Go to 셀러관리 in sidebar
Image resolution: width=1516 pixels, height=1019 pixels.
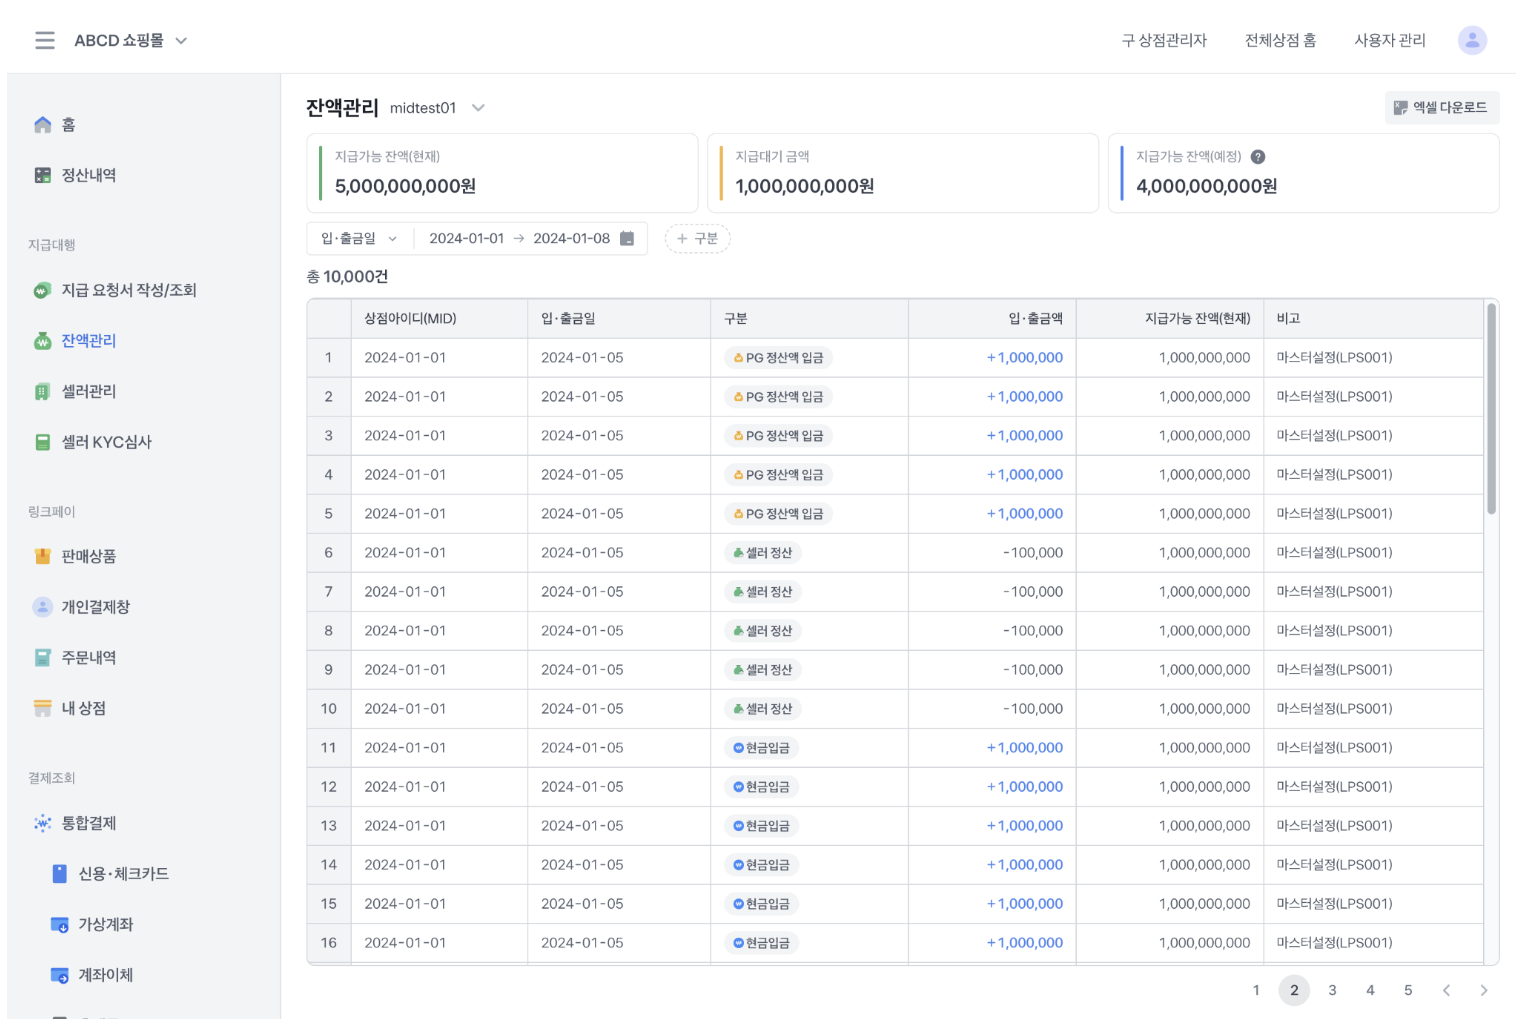88,391
